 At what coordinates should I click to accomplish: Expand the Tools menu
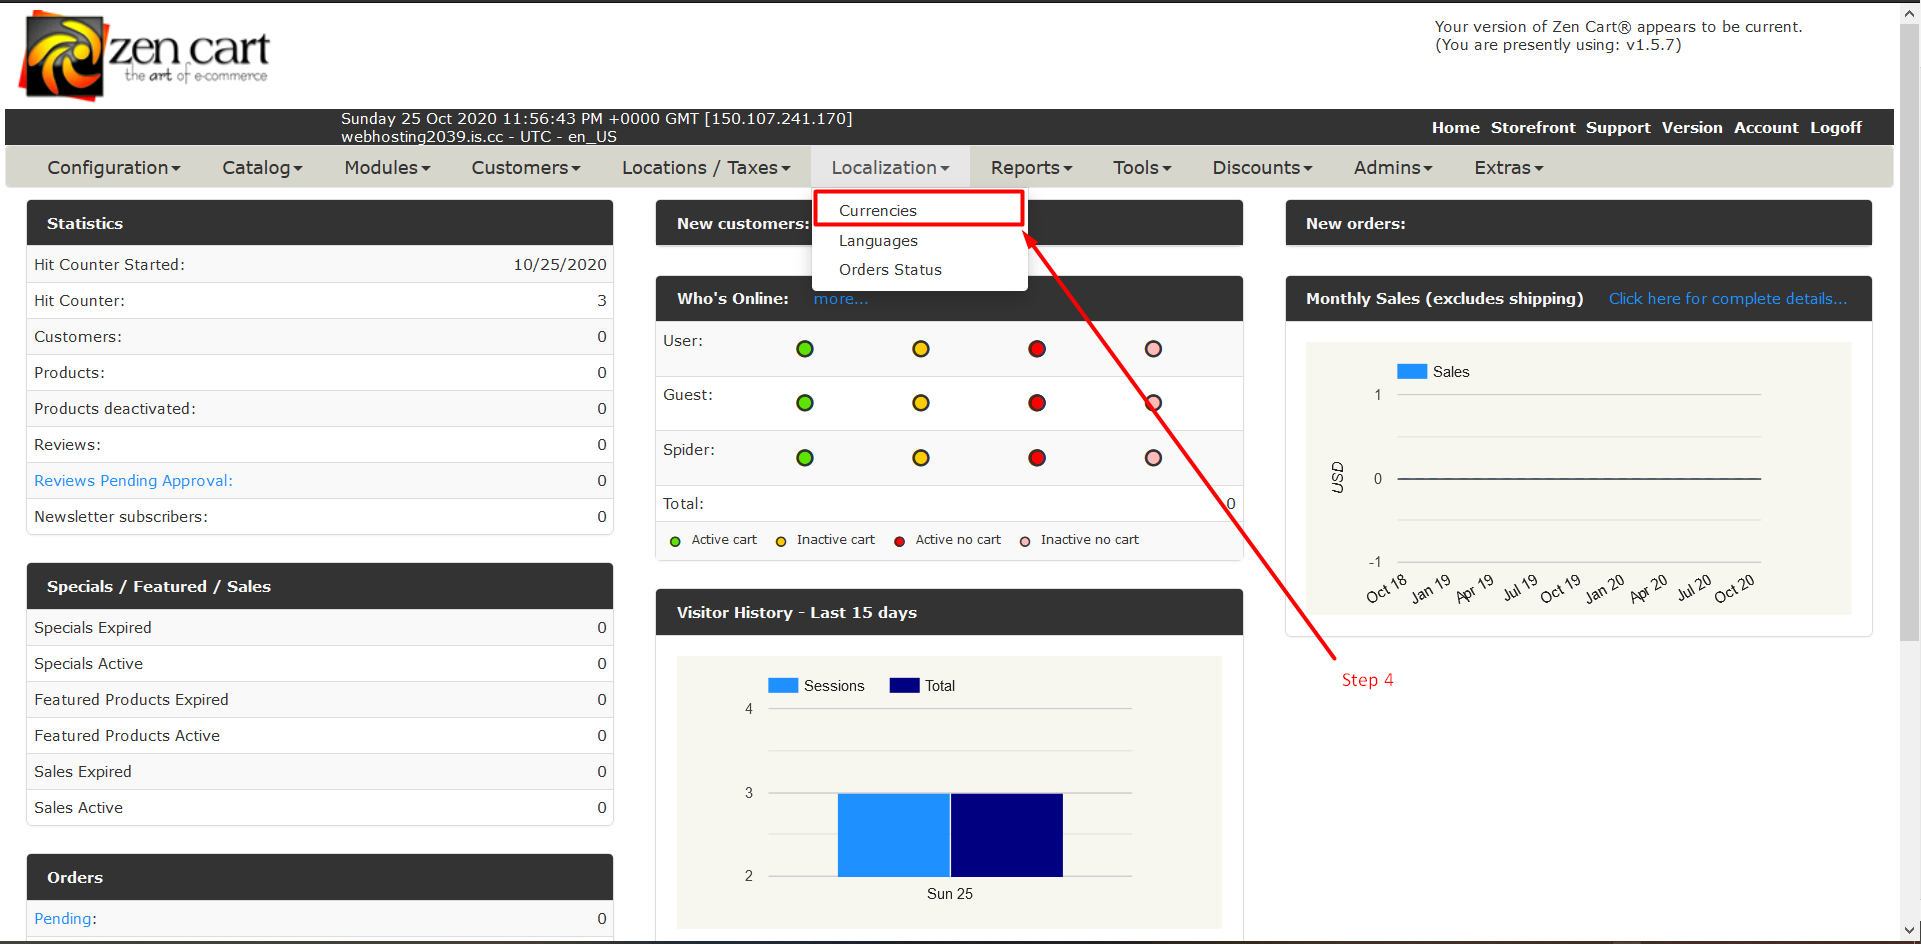pos(1142,167)
